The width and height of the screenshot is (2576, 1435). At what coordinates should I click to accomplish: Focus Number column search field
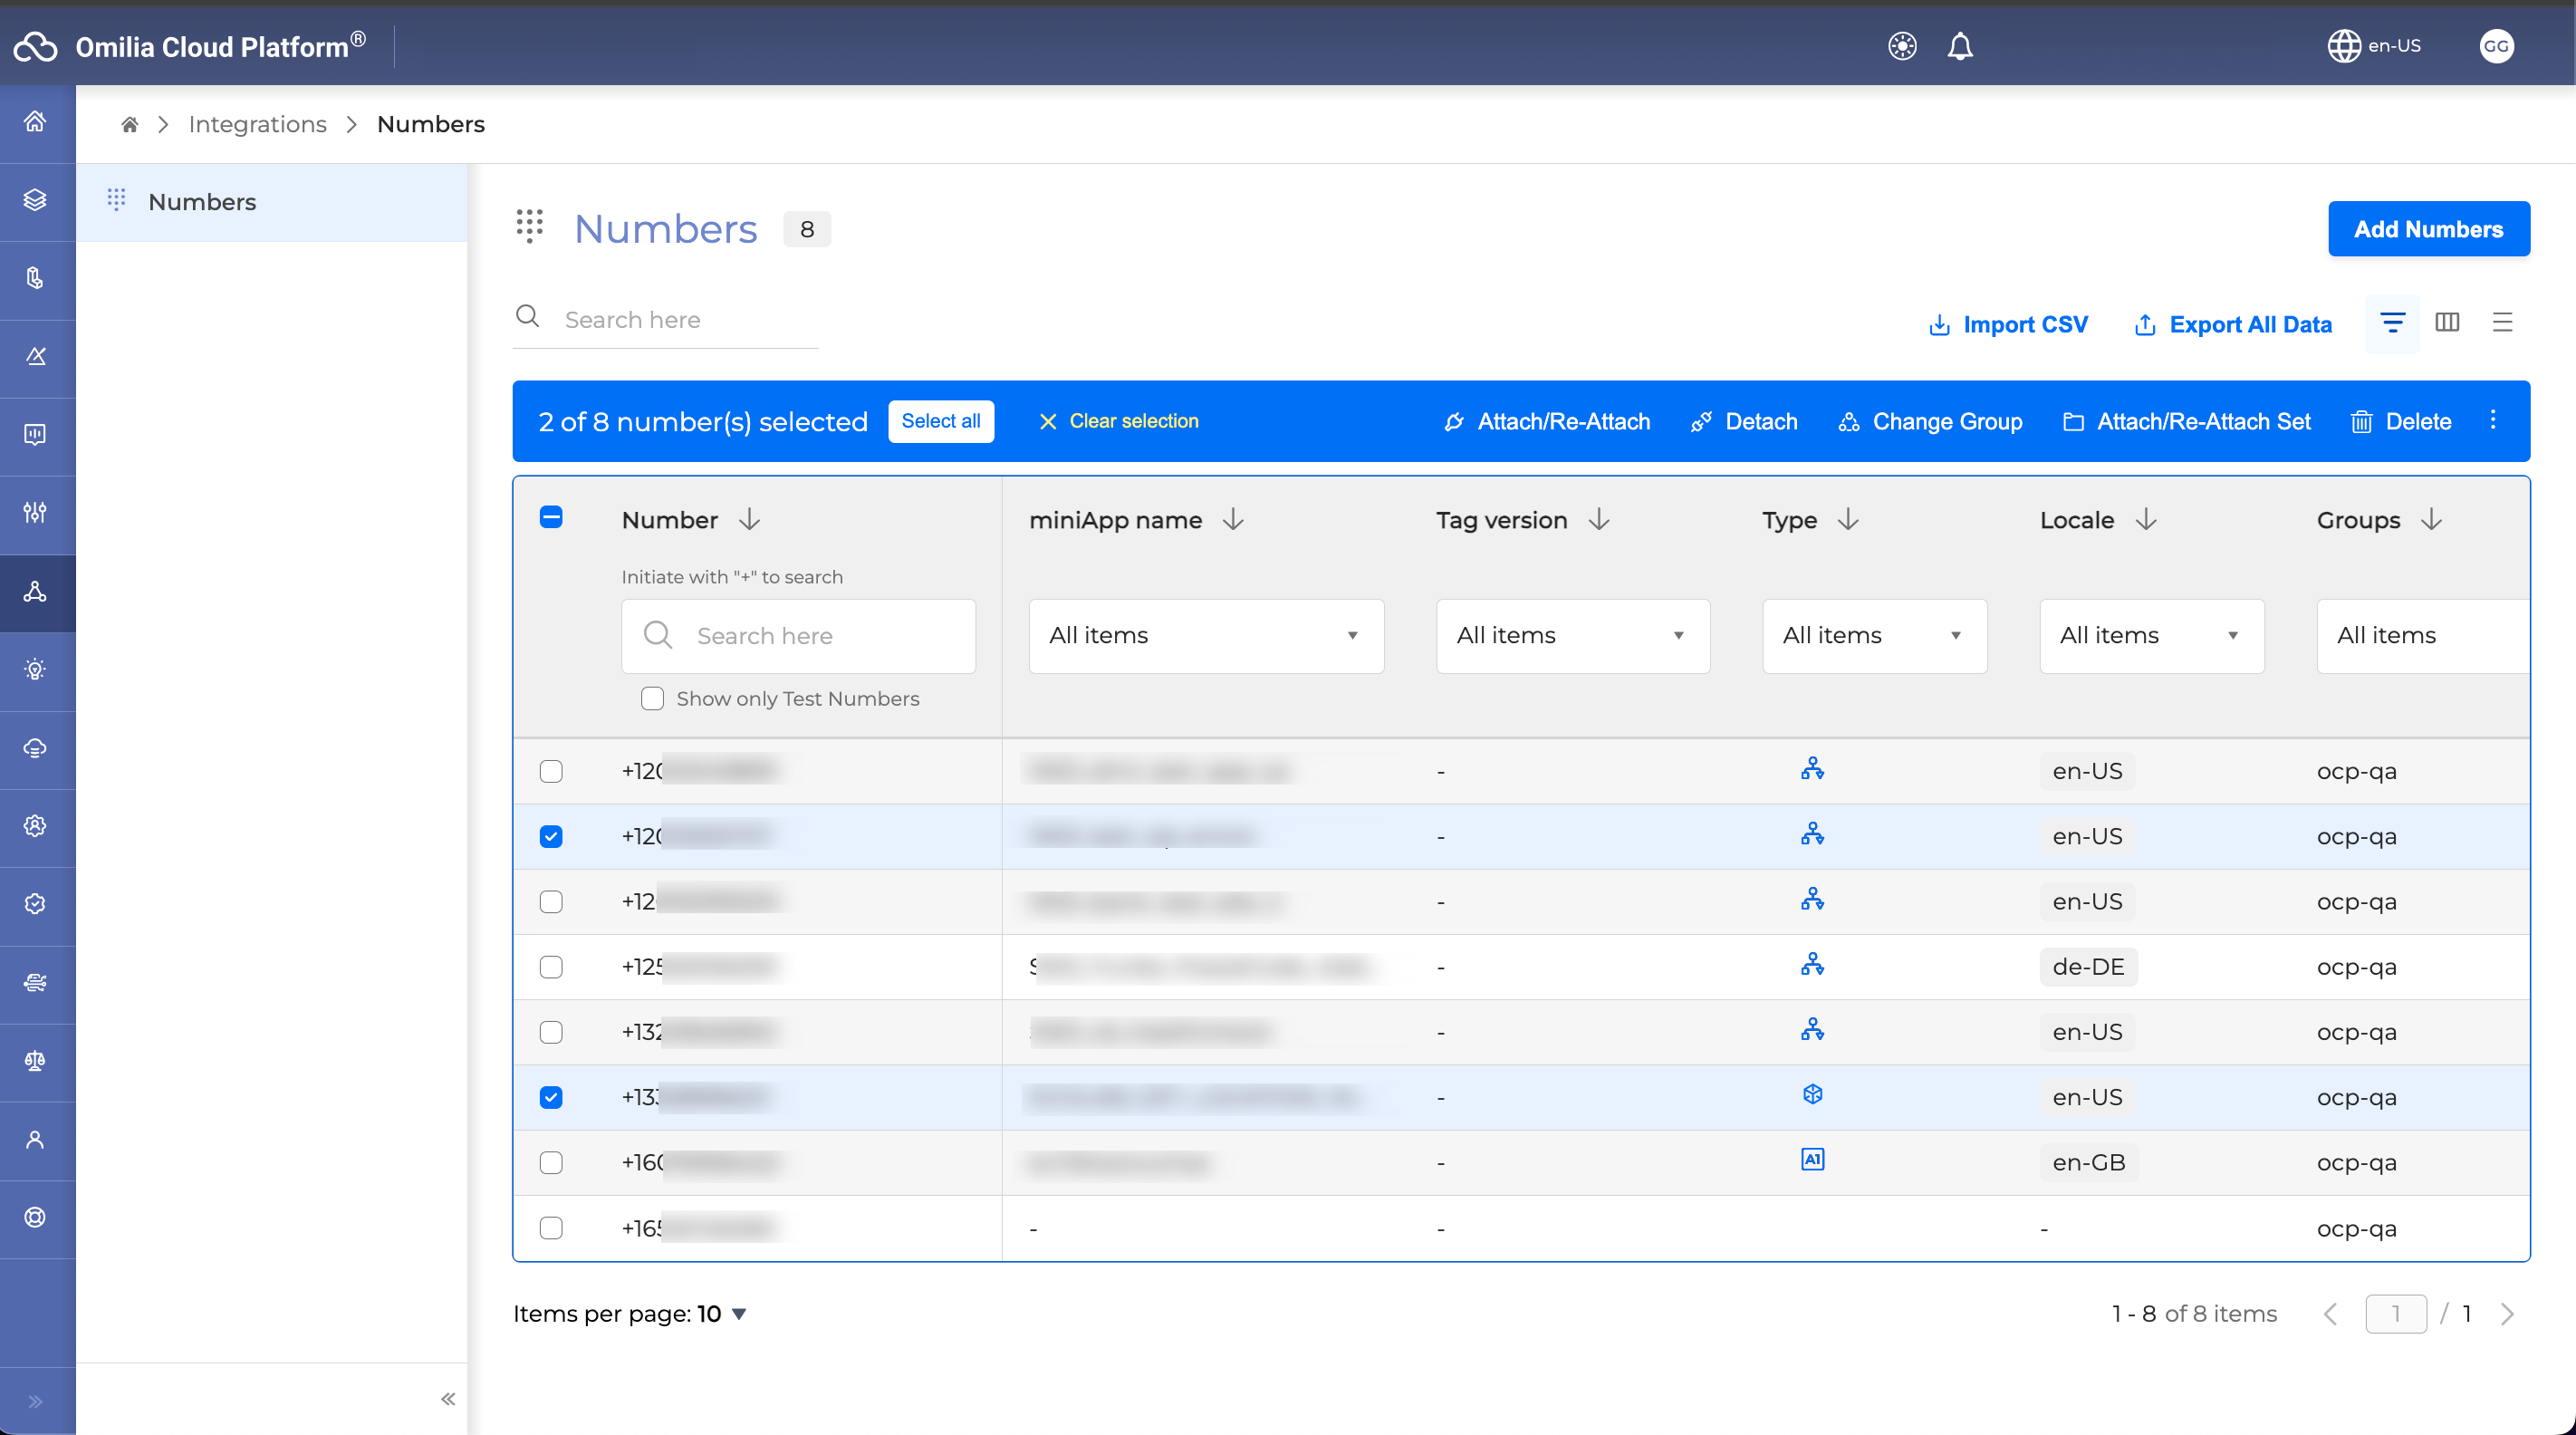coord(798,636)
